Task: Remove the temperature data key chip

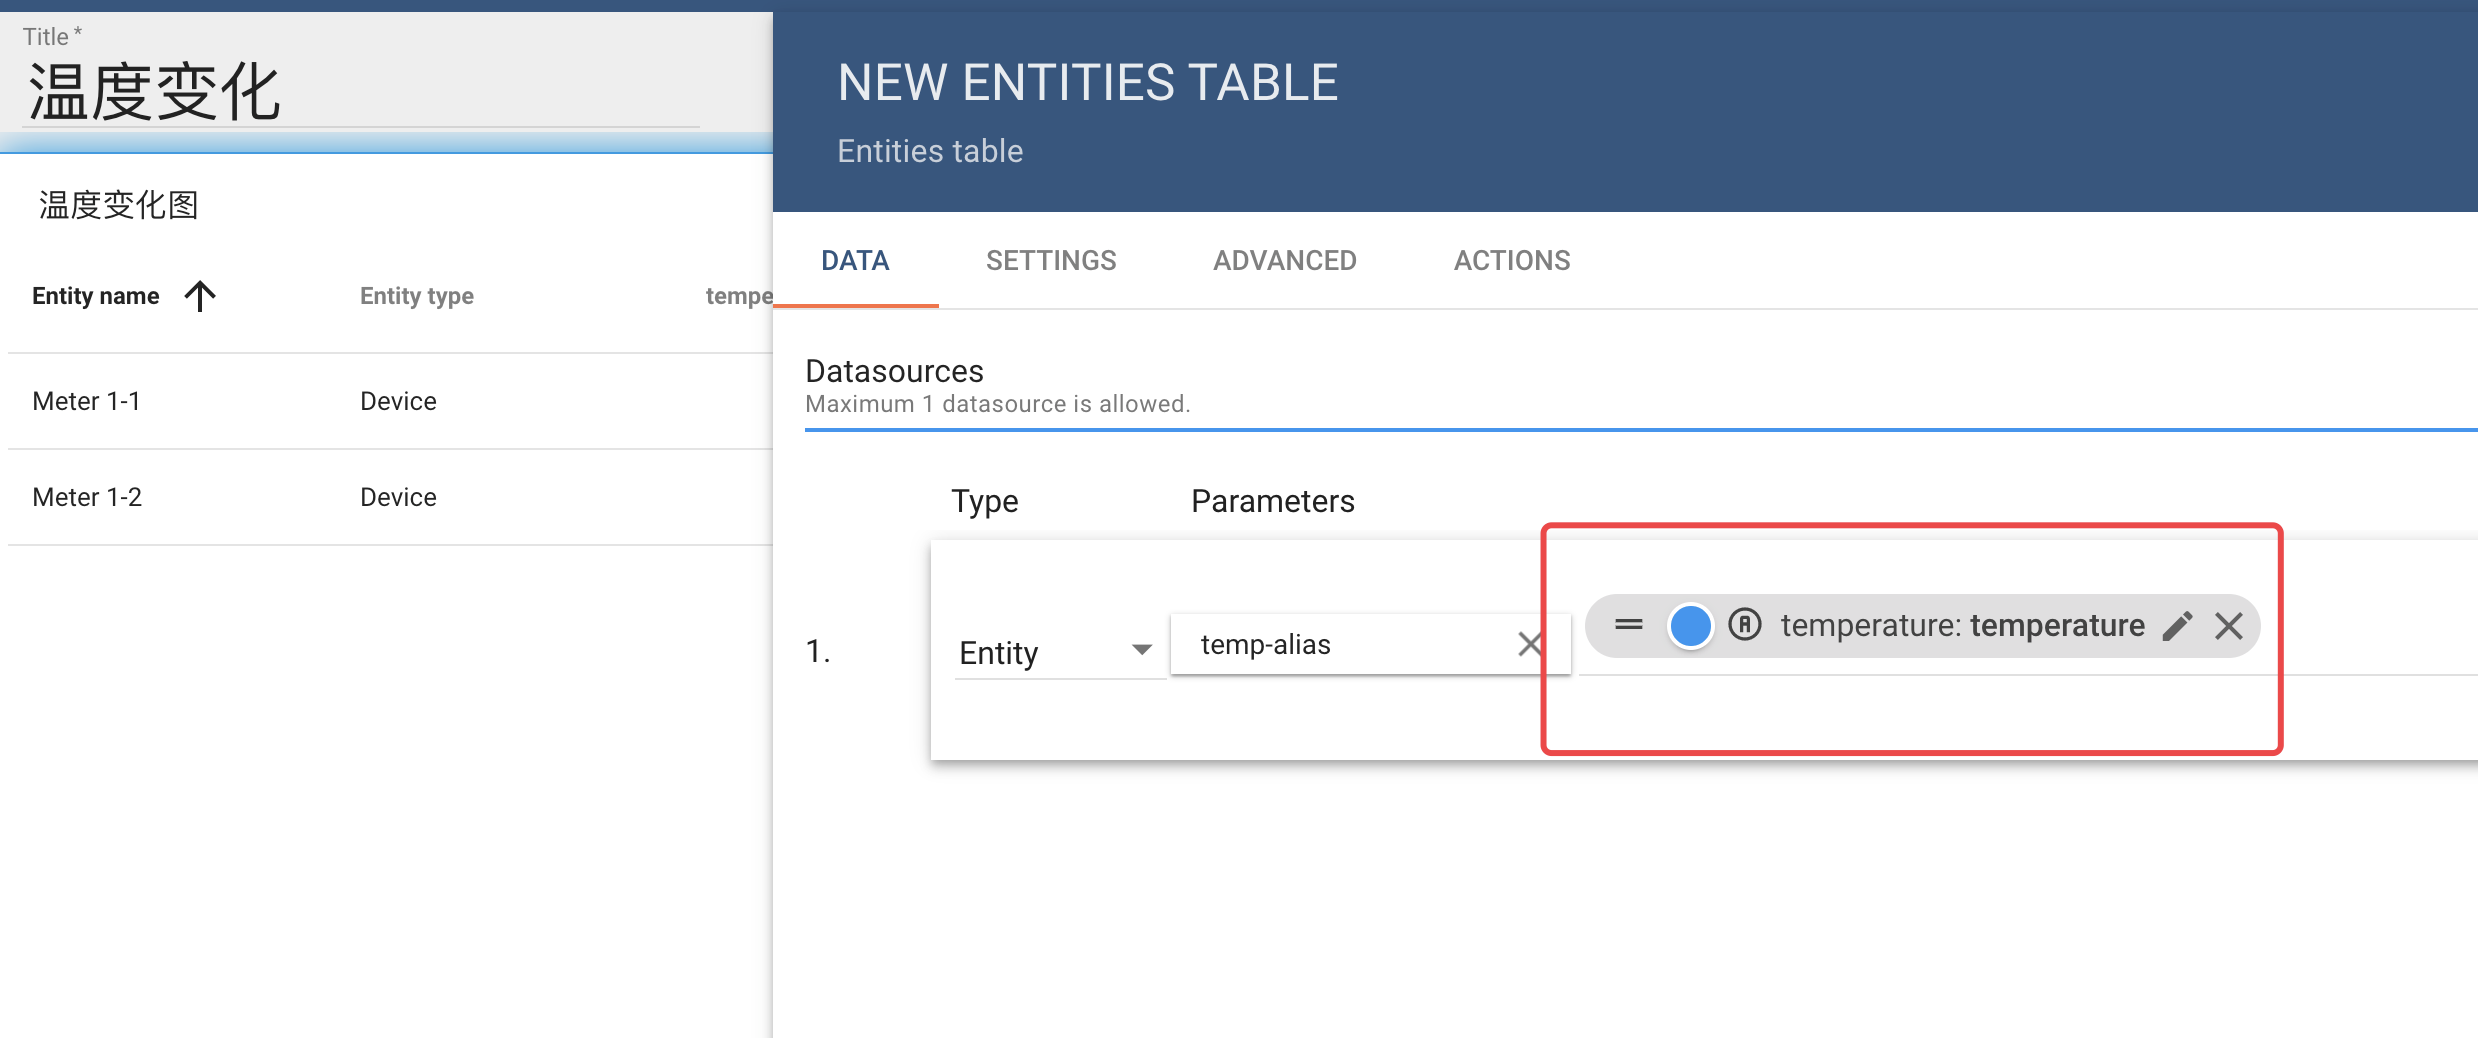Action: pyautogui.click(x=2228, y=626)
